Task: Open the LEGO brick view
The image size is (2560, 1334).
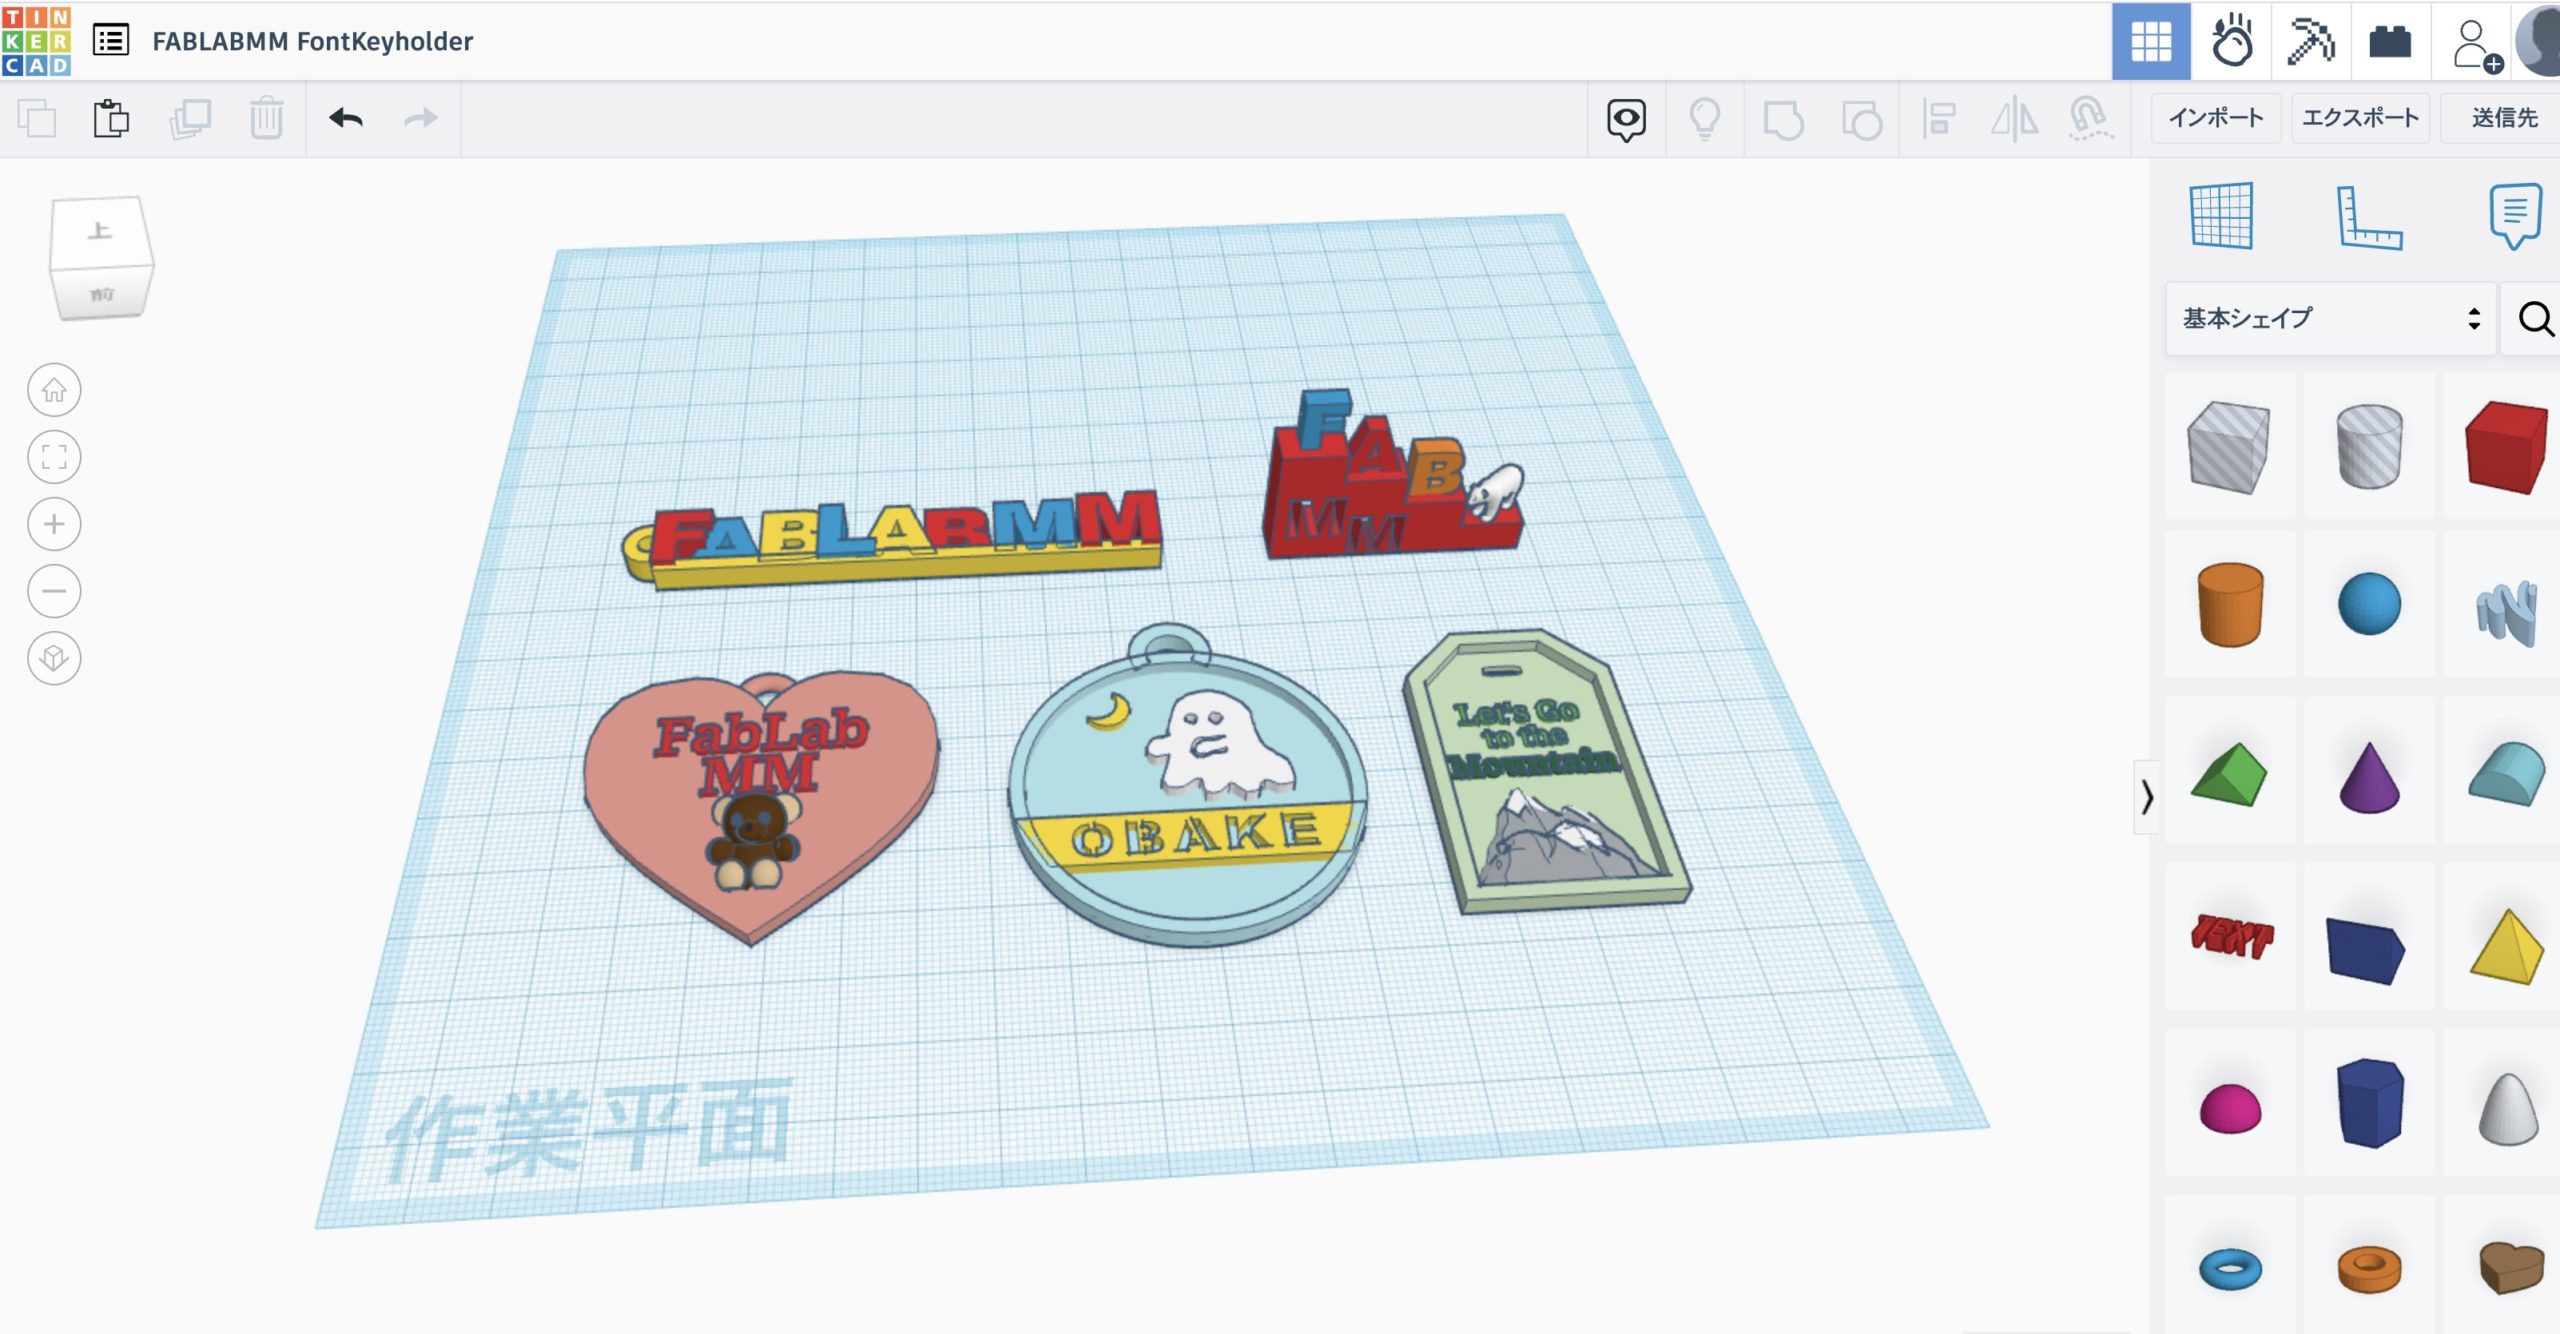Action: point(2391,41)
